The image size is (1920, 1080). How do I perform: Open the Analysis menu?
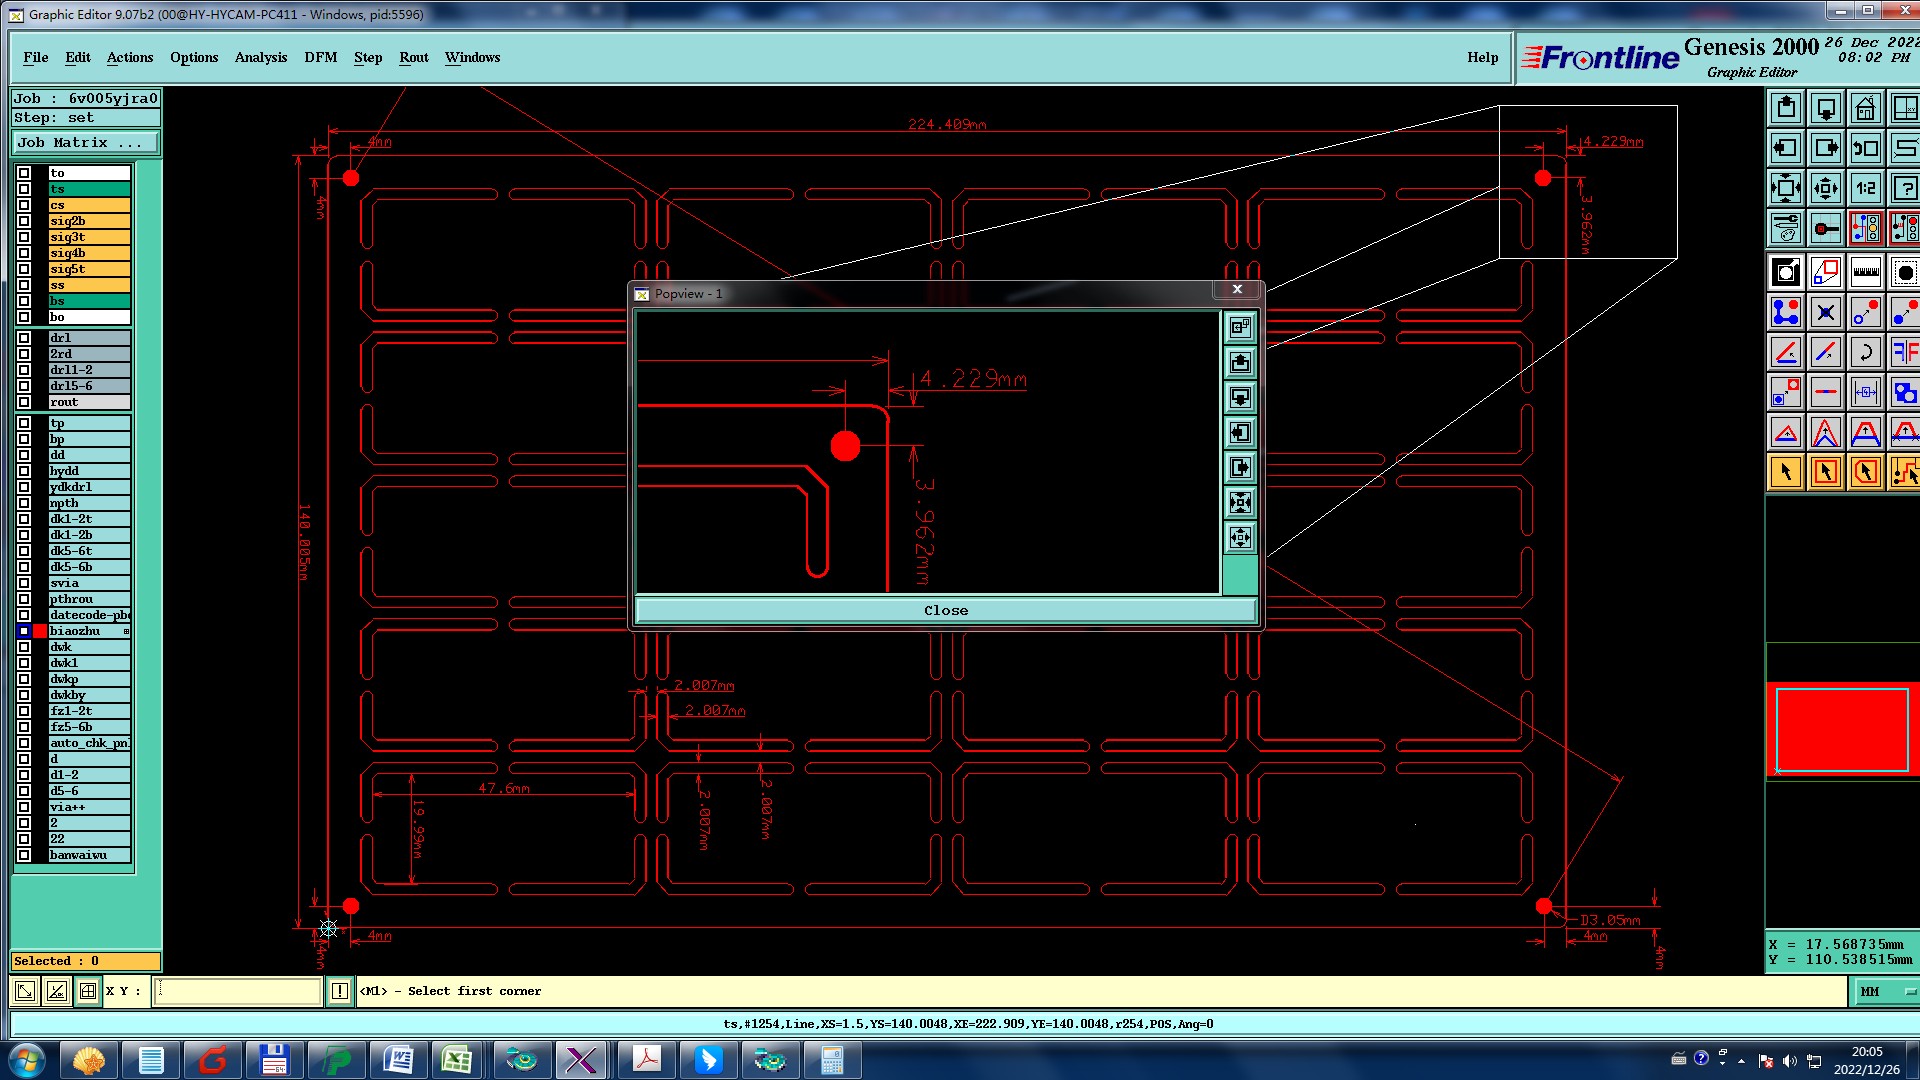click(260, 57)
